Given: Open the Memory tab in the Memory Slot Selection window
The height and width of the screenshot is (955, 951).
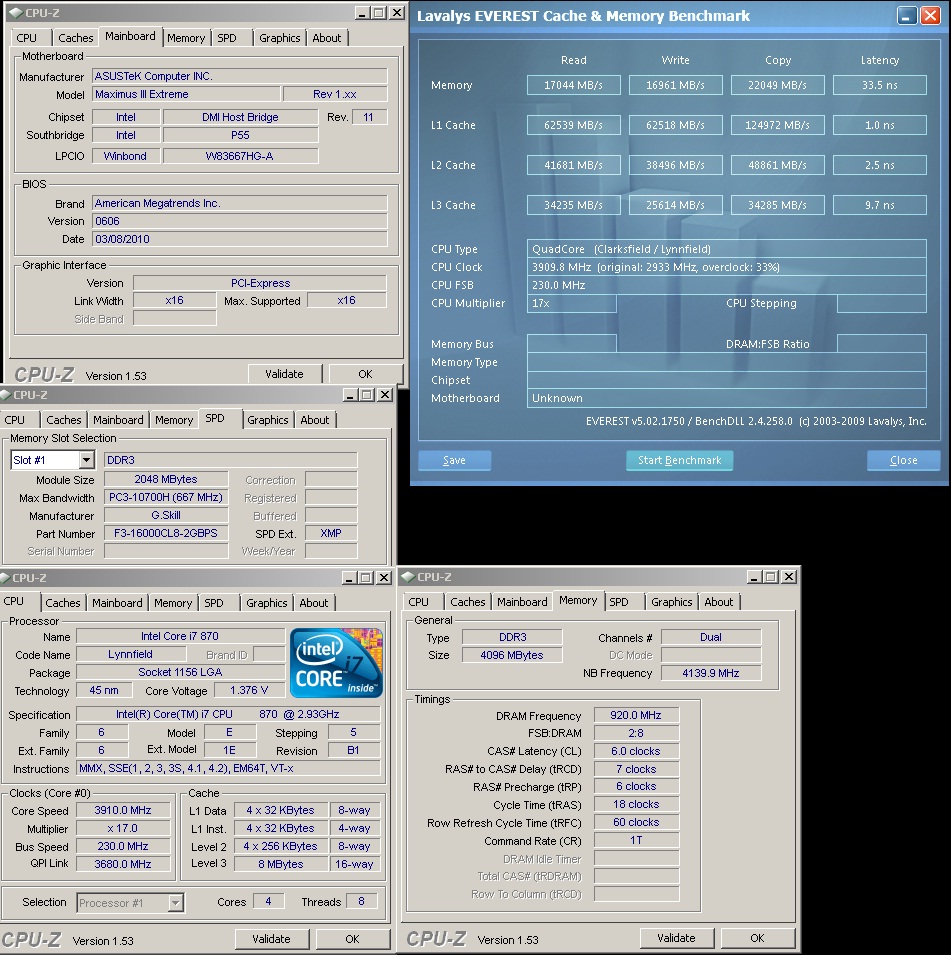Looking at the screenshot, I should coord(174,420).
